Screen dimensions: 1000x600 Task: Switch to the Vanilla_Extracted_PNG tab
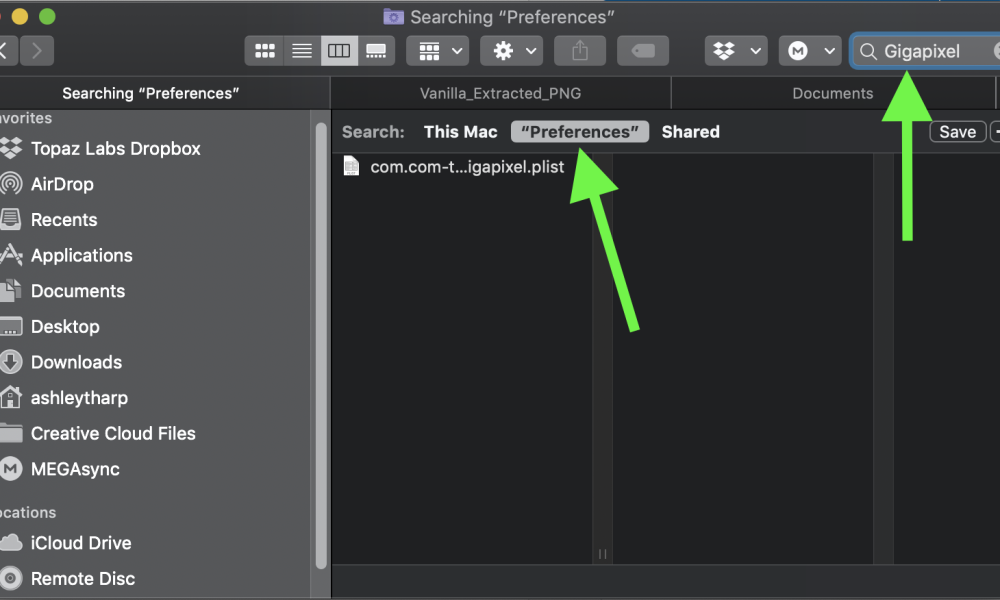tap(501, 93)
